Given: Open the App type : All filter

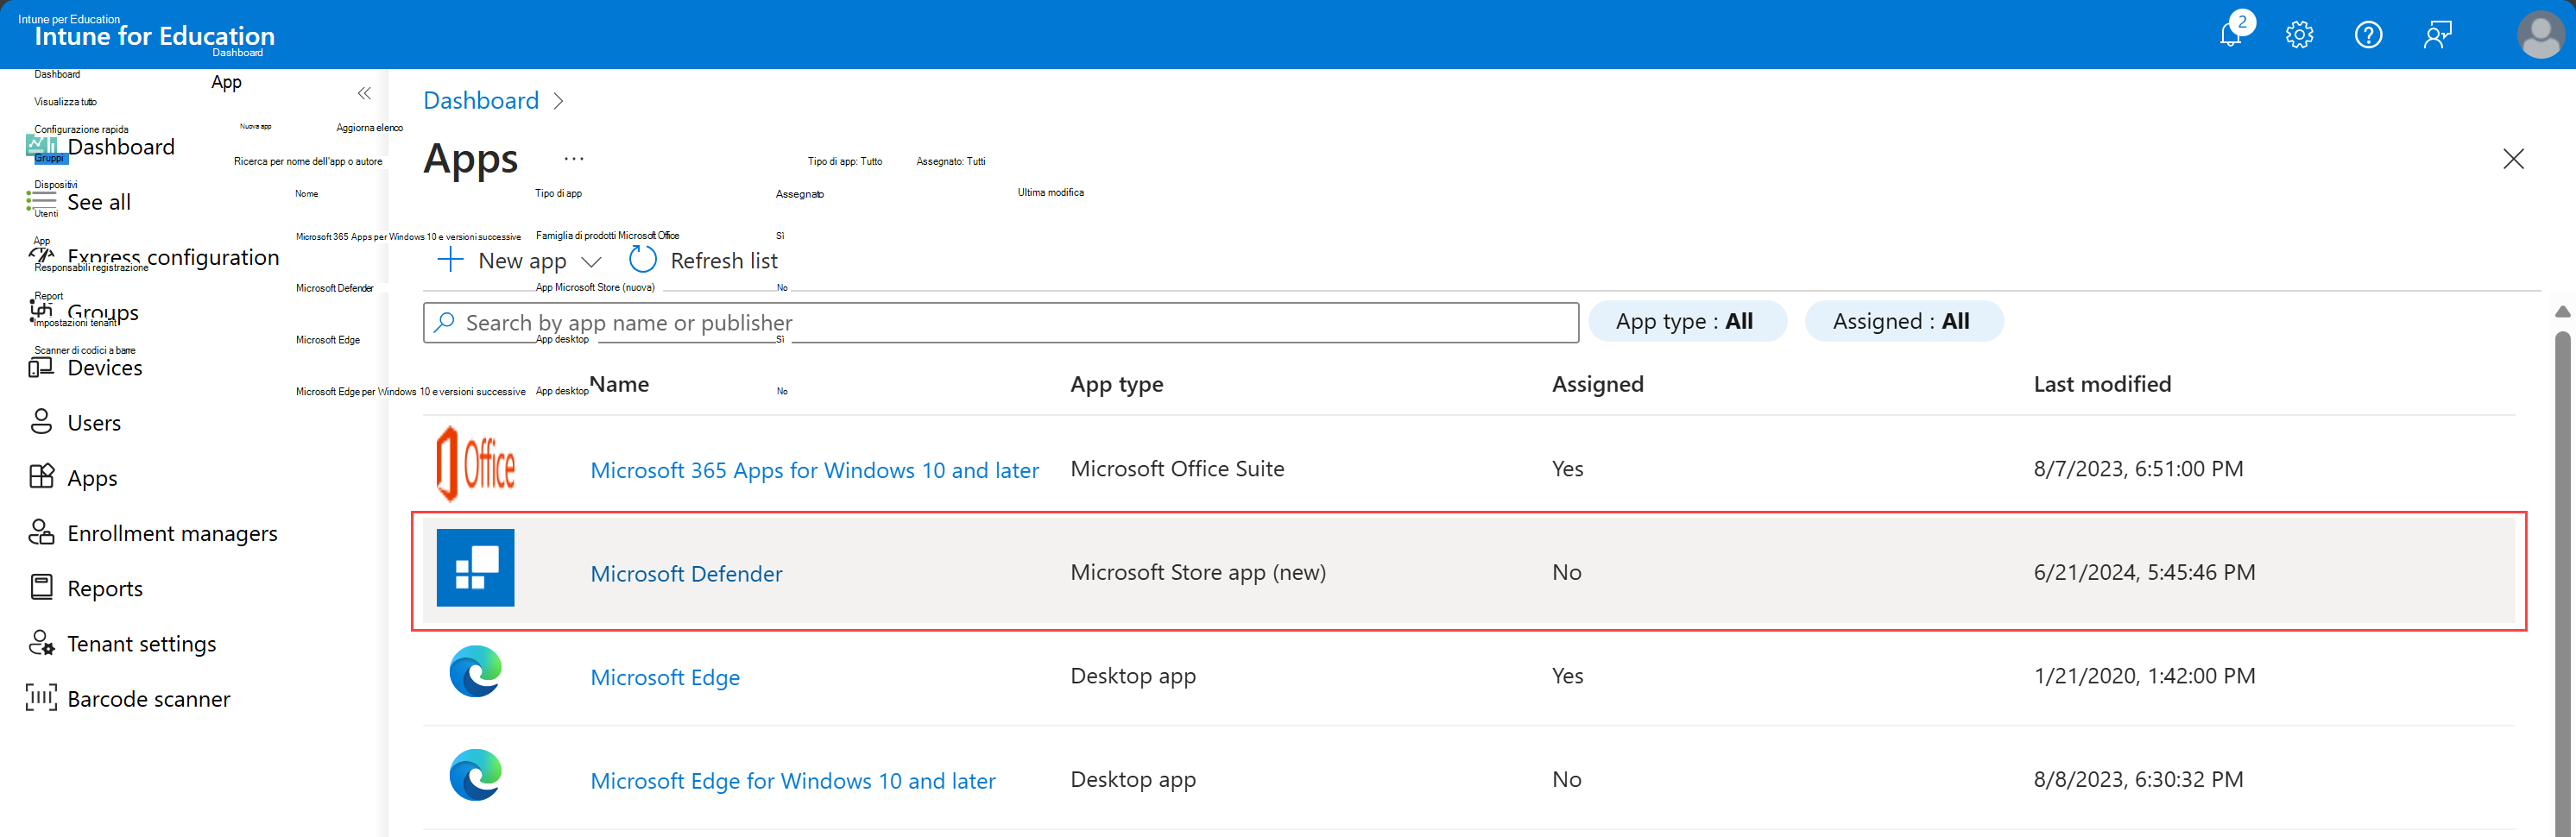Looking at the screenshot, I should [x=1687, y=321].
